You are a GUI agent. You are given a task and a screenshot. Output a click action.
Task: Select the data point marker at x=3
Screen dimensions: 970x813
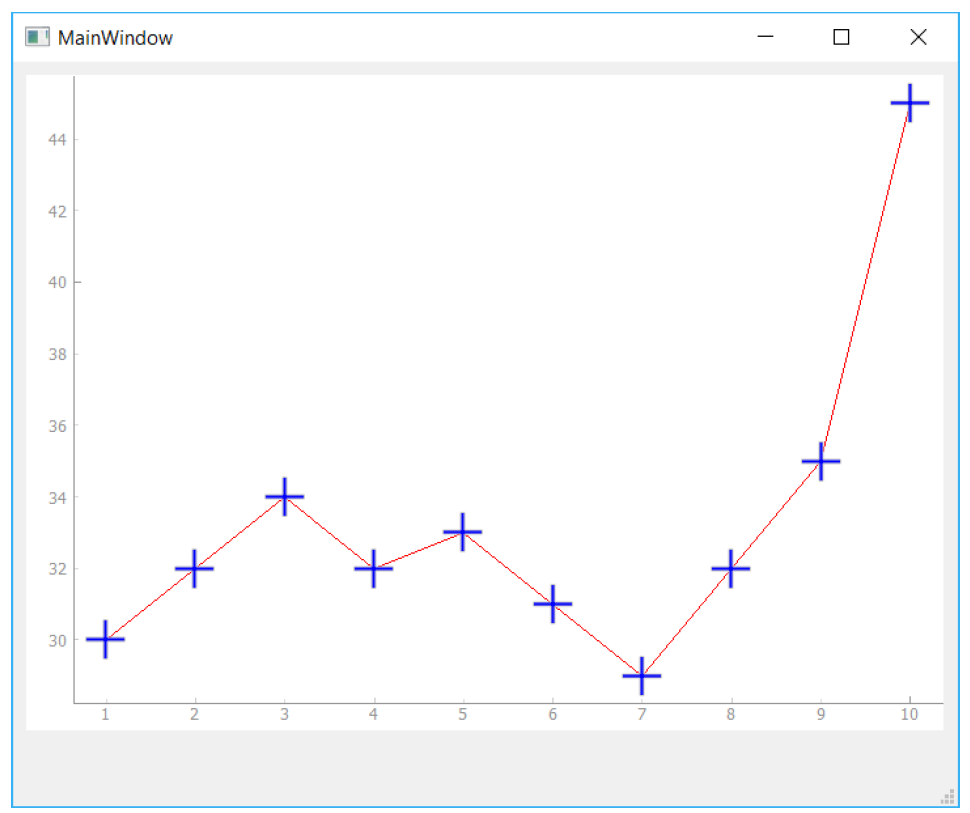284,496
